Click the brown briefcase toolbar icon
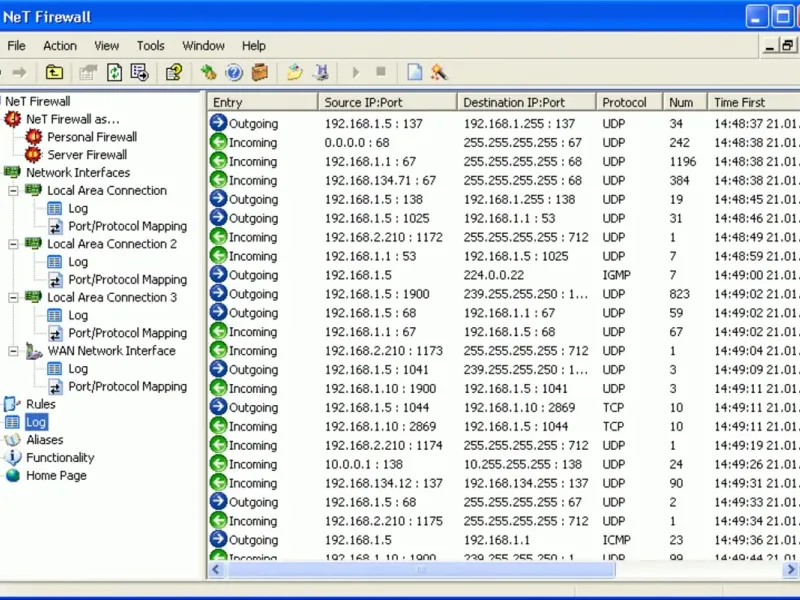The height and width of the screenshot is (600, 800). pyautogui.click(x=260, y=72)
